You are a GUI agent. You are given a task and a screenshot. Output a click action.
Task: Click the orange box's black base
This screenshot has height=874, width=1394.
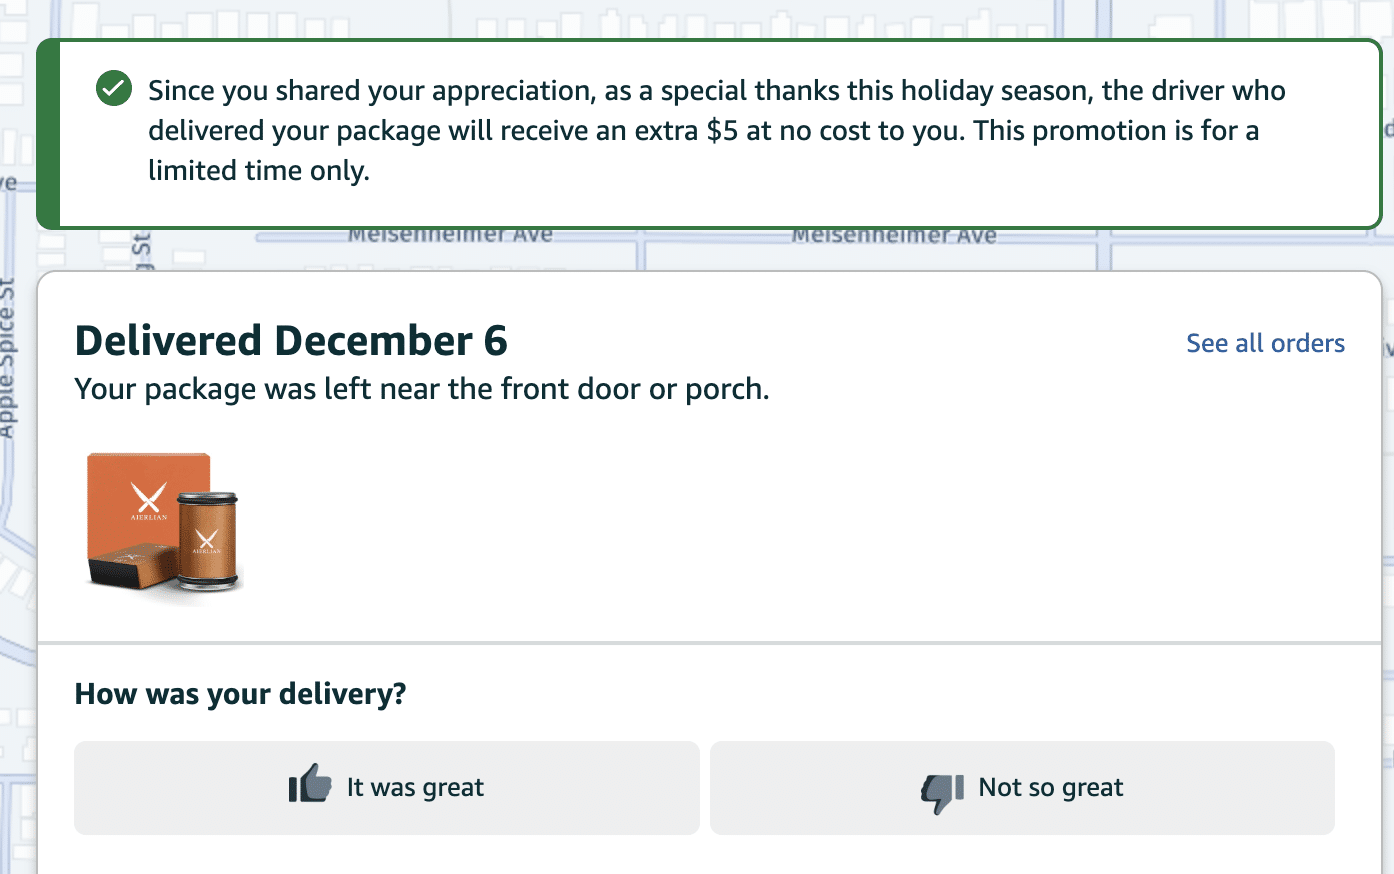coord(128,570)
